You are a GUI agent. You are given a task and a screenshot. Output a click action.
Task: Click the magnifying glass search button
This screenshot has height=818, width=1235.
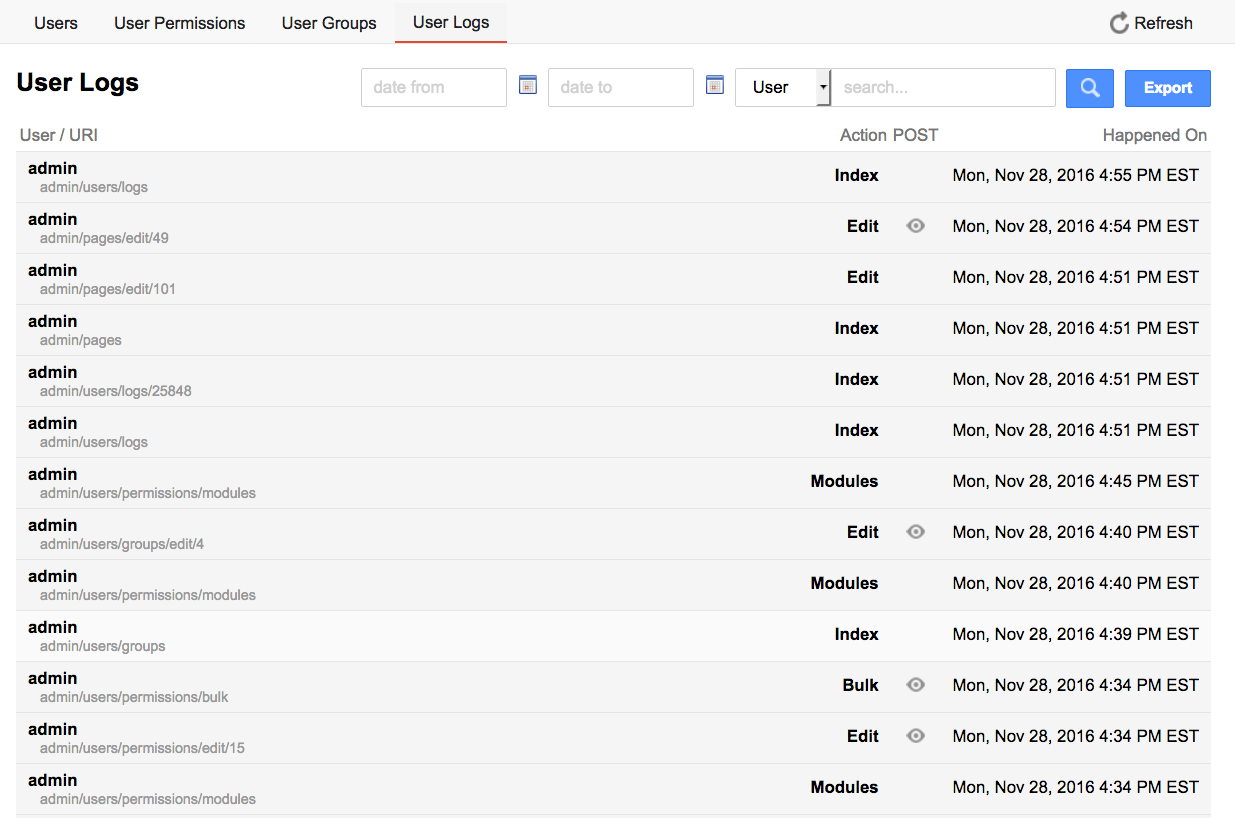point(1089,88)
